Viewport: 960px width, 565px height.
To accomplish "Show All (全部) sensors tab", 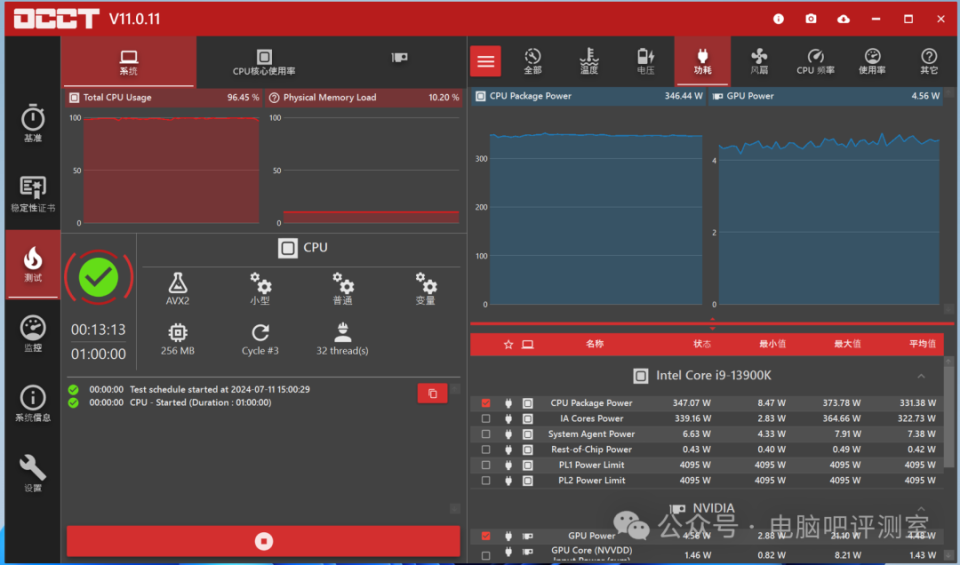I will (x=533, y=61).
